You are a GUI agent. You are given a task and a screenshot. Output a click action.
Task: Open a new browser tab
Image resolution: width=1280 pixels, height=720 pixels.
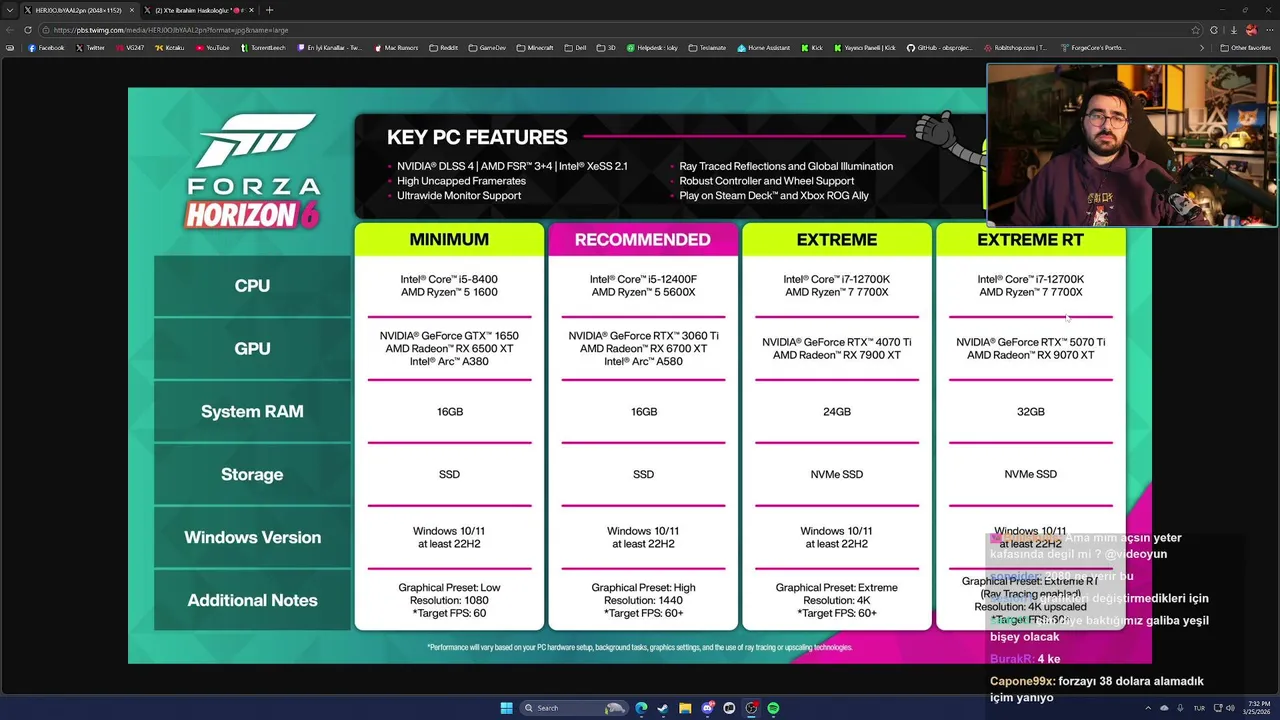269,10
